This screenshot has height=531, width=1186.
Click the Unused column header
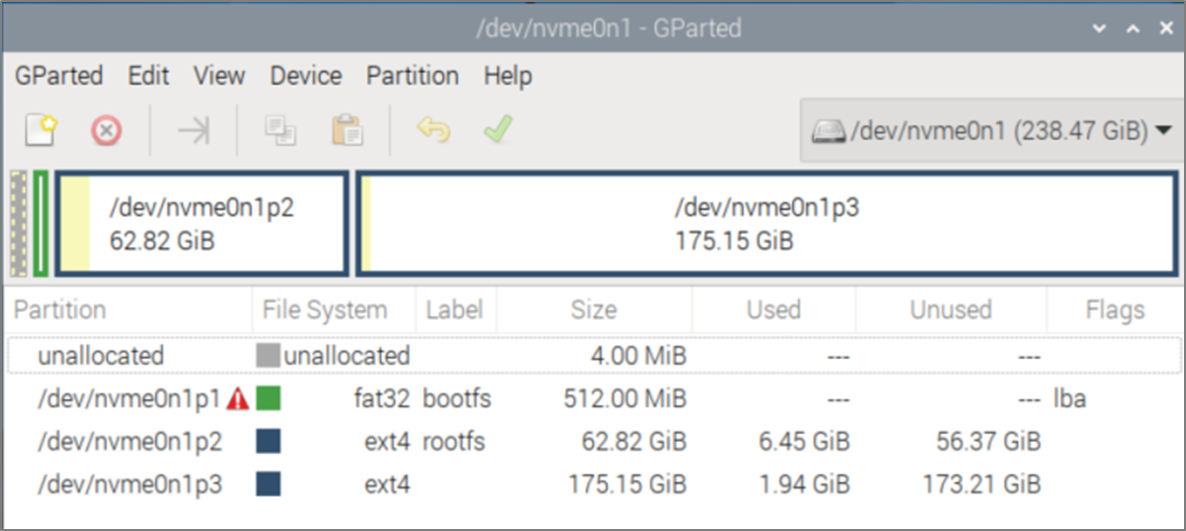click(951, 309)
